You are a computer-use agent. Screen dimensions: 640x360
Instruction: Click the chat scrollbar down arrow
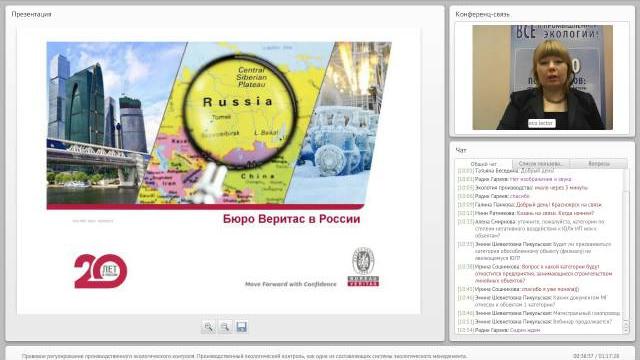point(626,330)
